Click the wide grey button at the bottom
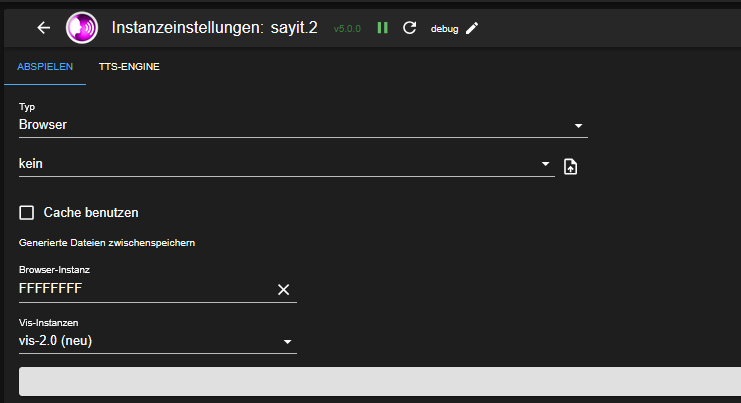The width and height of the screenshot is (741, 403). click(380, 382)
